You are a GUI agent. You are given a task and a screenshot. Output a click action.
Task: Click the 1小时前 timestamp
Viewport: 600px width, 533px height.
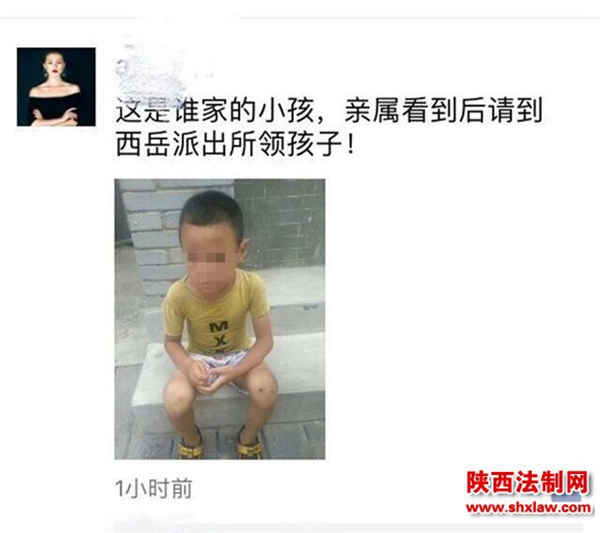tap(153, 489)
